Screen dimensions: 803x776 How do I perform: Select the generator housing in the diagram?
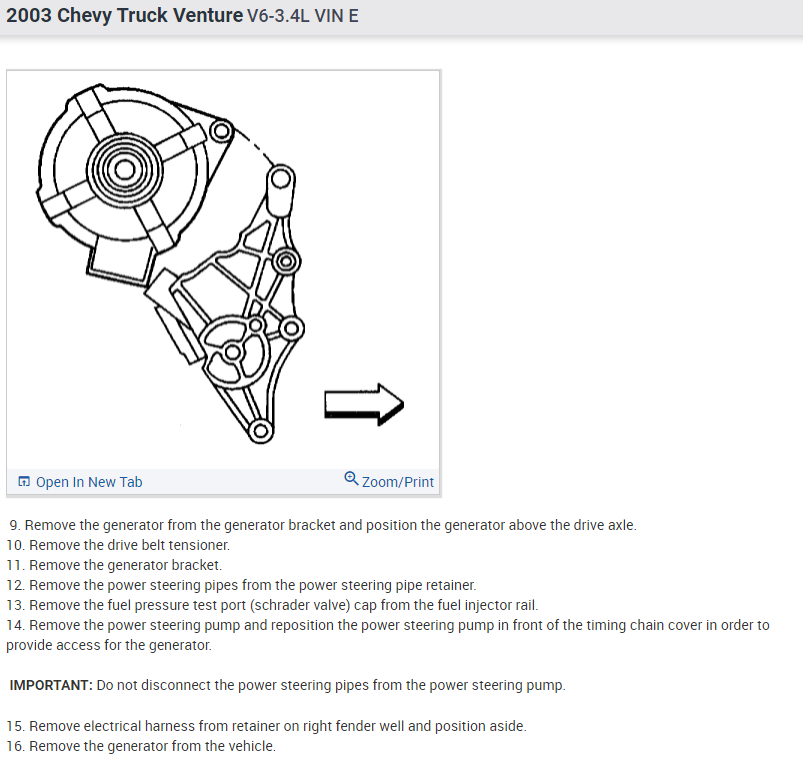(124, 169)
